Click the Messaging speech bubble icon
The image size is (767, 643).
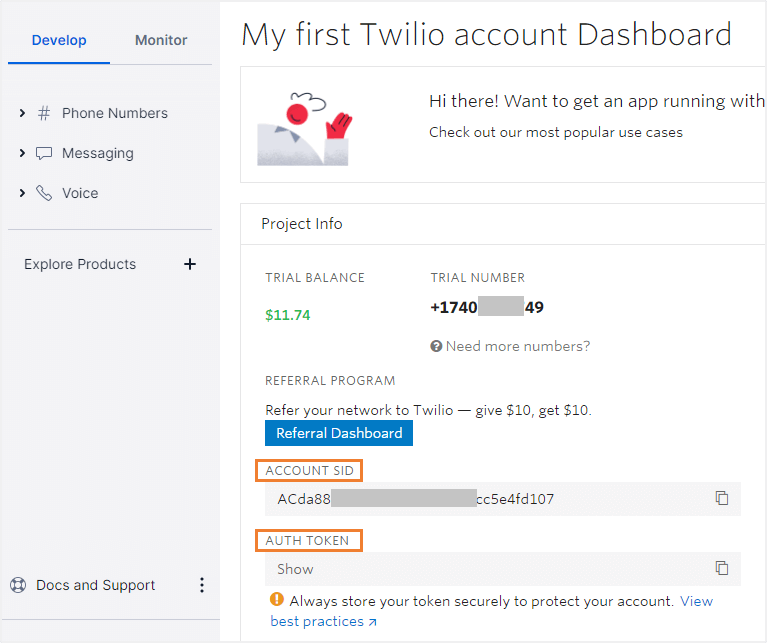tap(44, 153)
